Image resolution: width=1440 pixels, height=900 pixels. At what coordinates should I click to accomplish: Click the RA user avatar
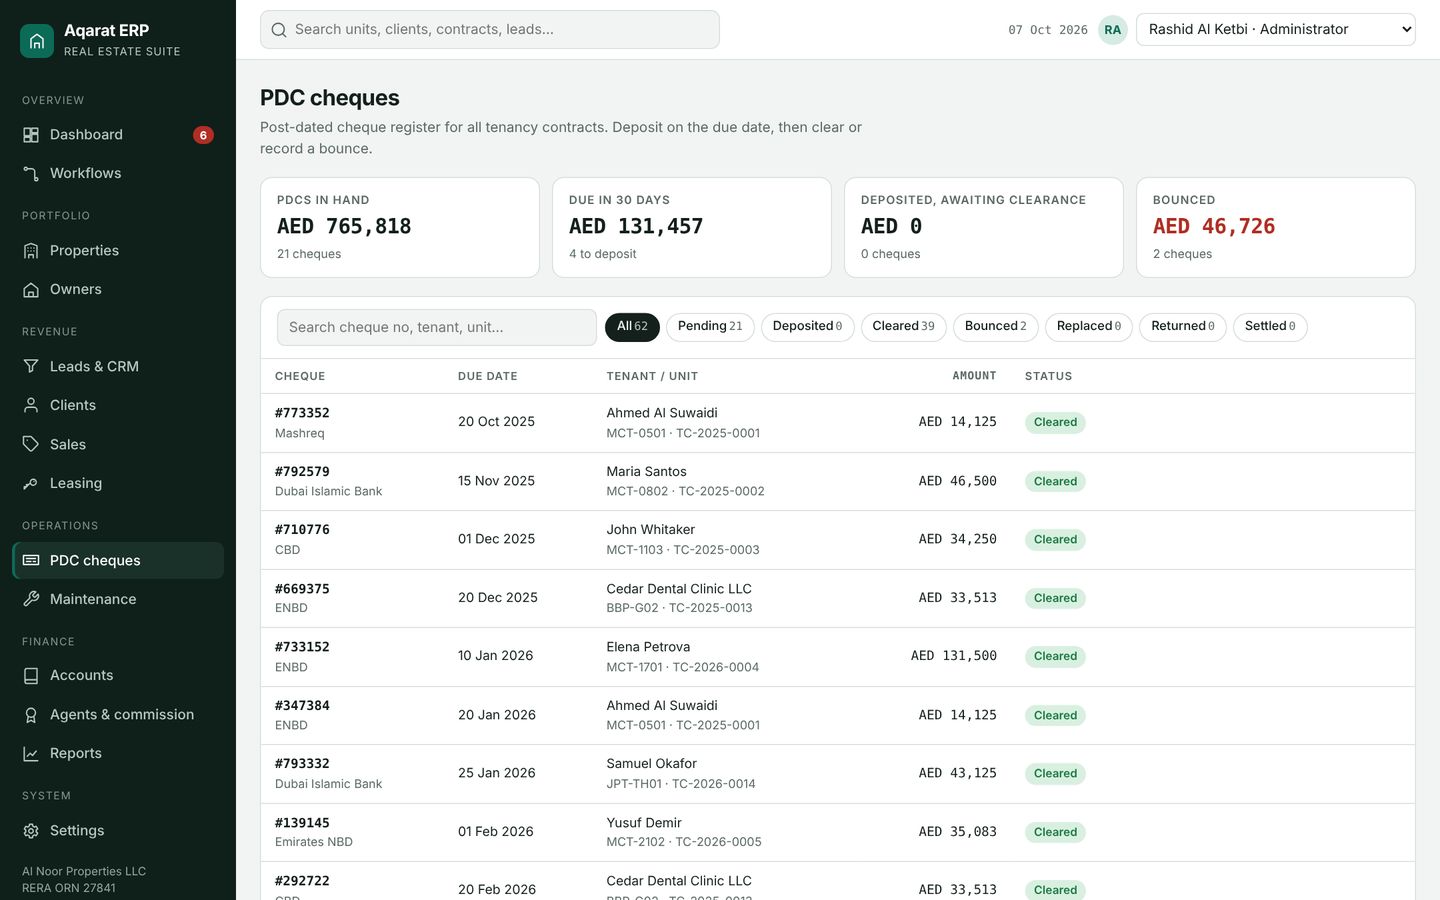(x=1113, y=30)
